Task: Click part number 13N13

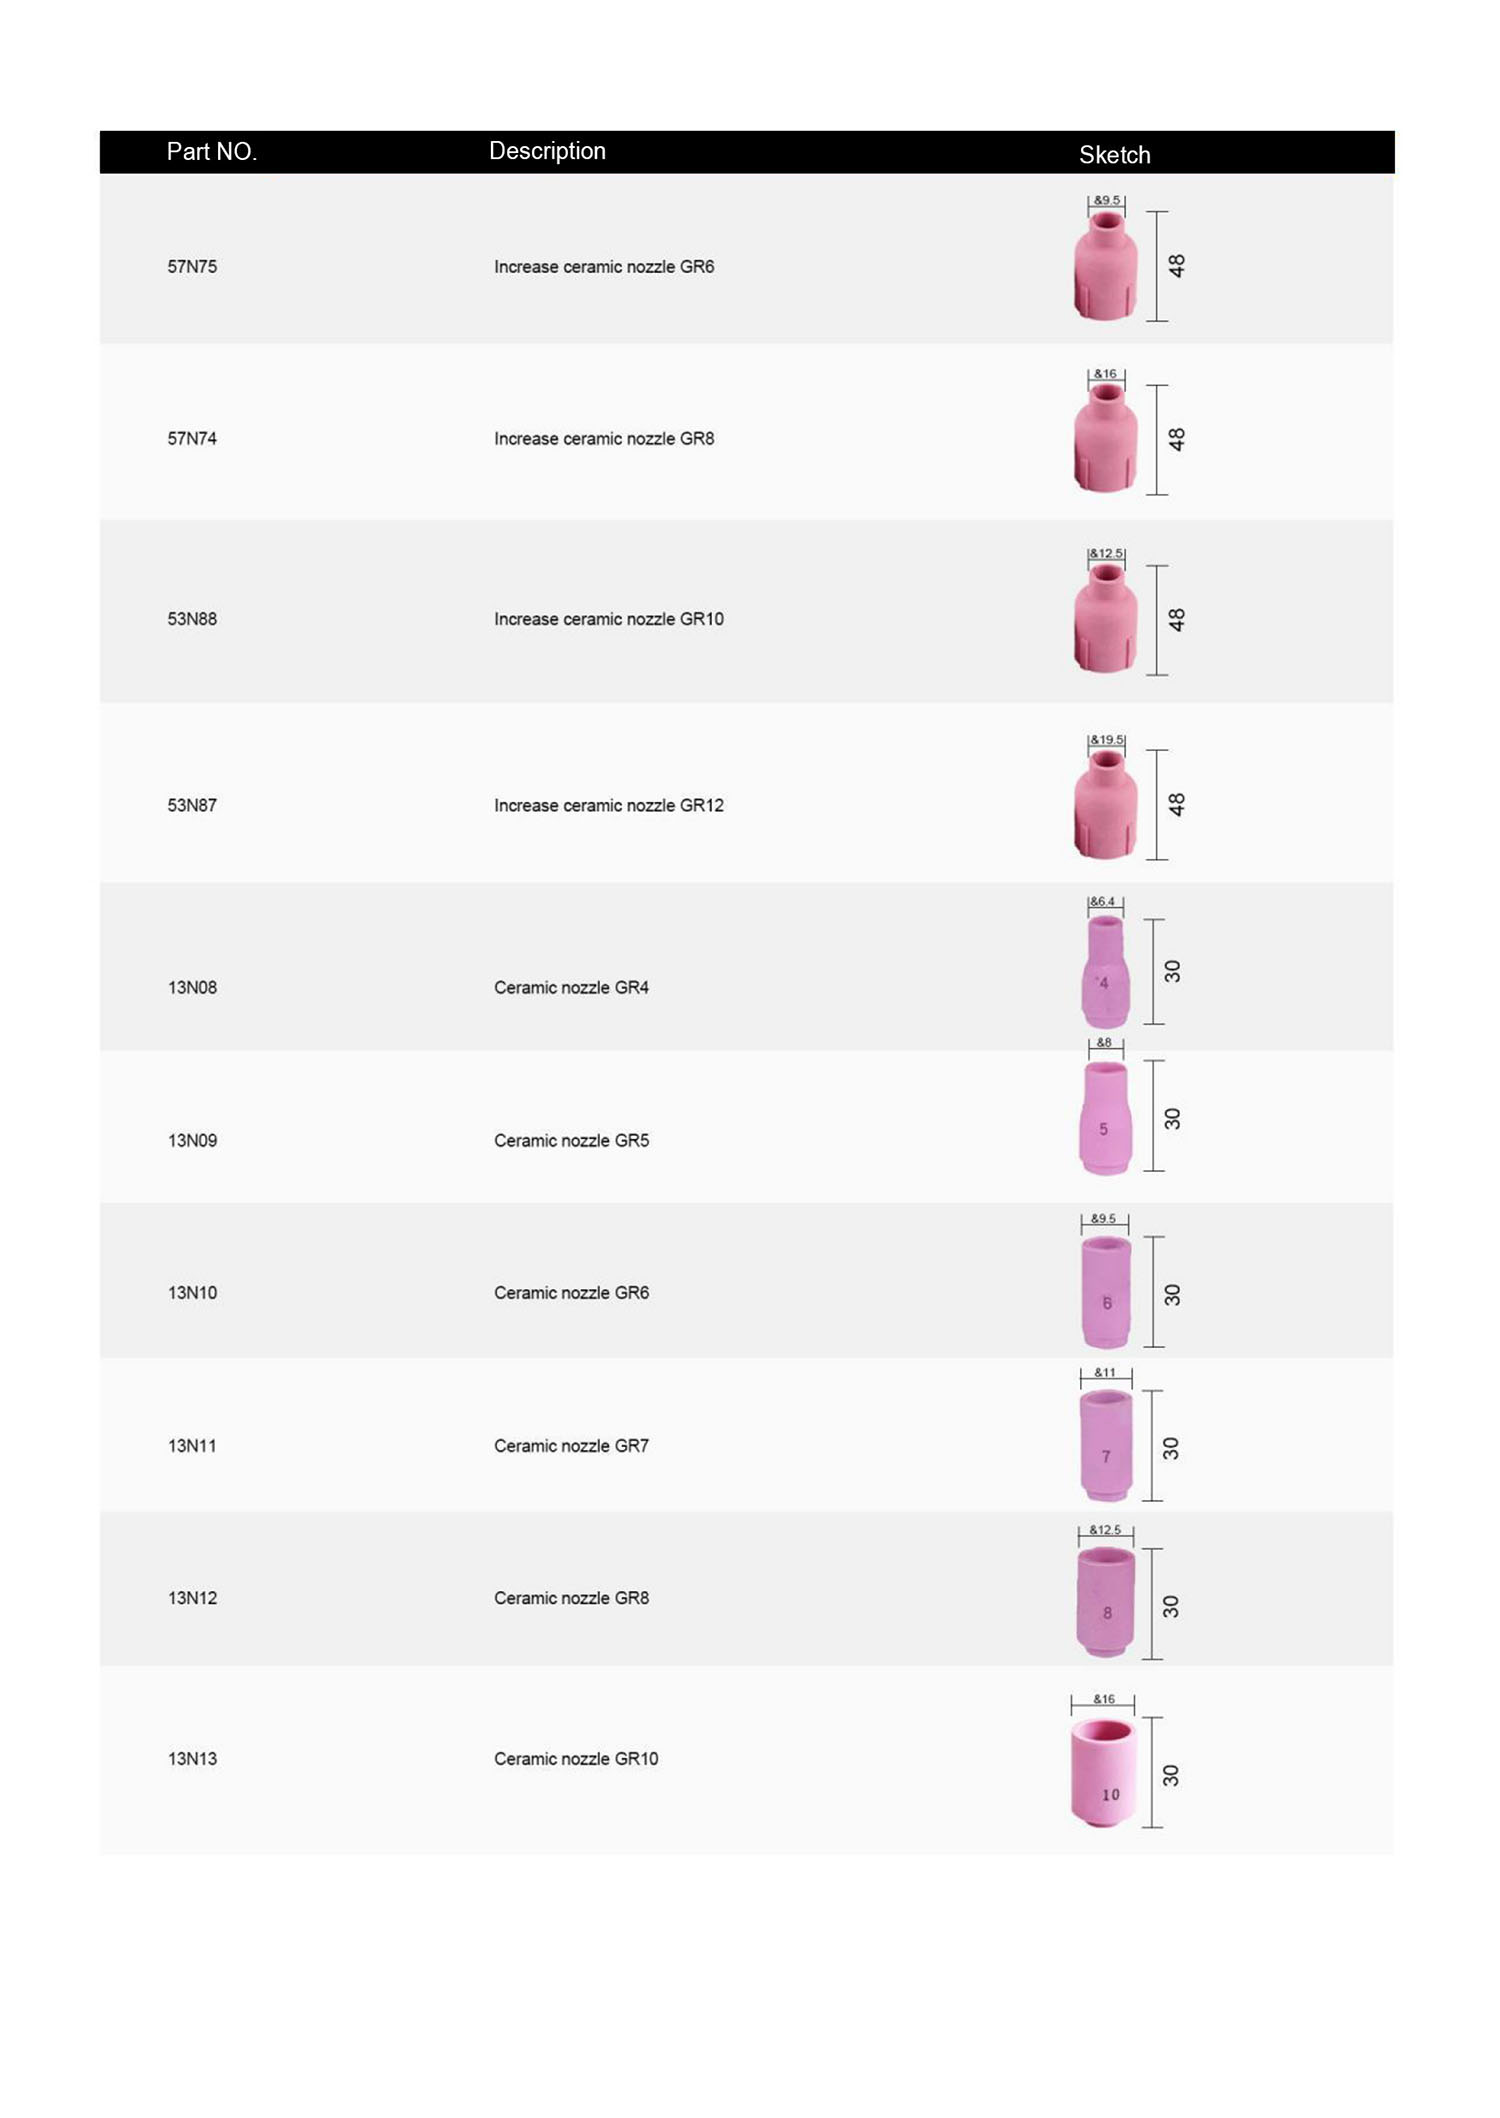Action: tap(192, 1759)
